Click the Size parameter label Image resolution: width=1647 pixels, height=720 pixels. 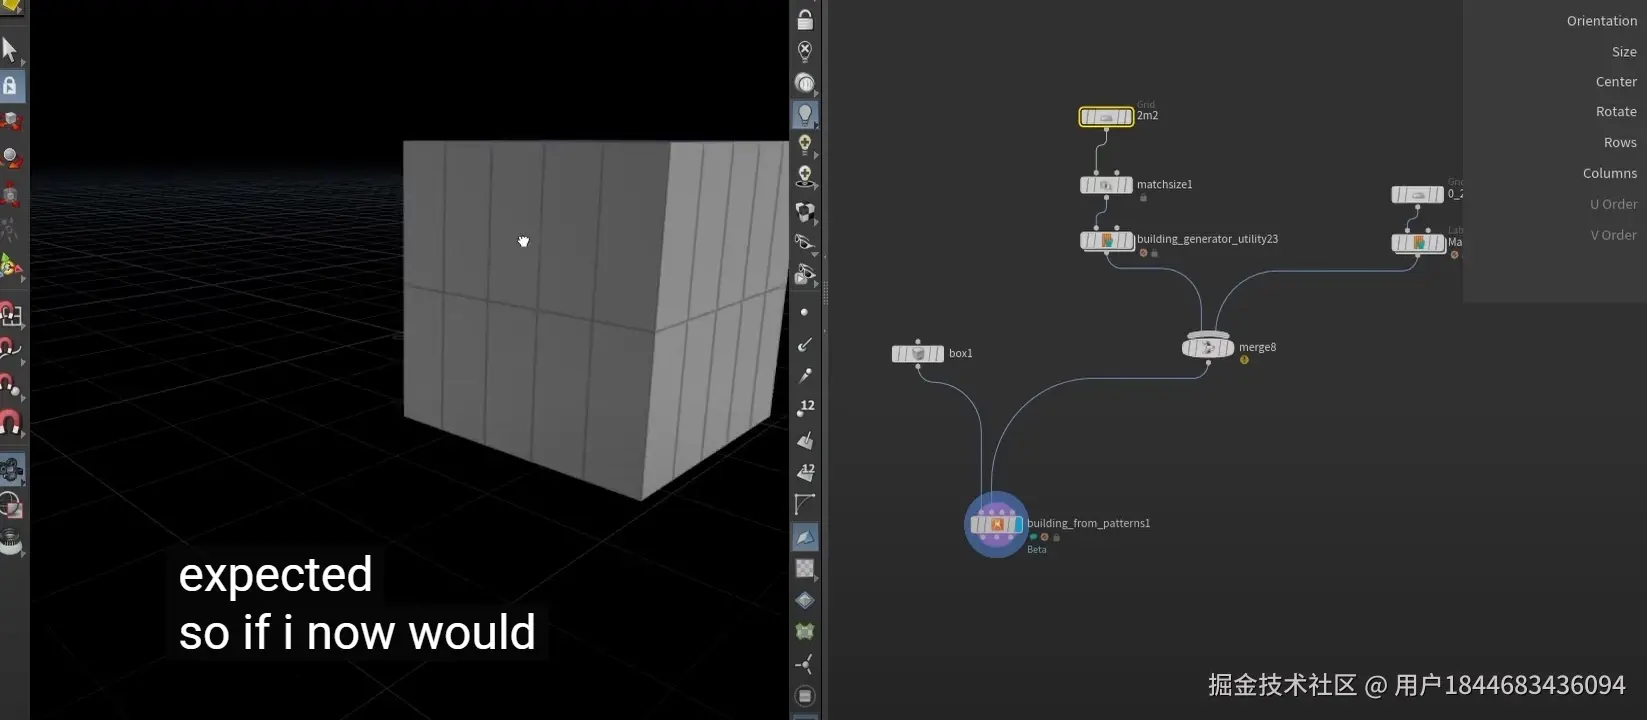coord(1624,52)
